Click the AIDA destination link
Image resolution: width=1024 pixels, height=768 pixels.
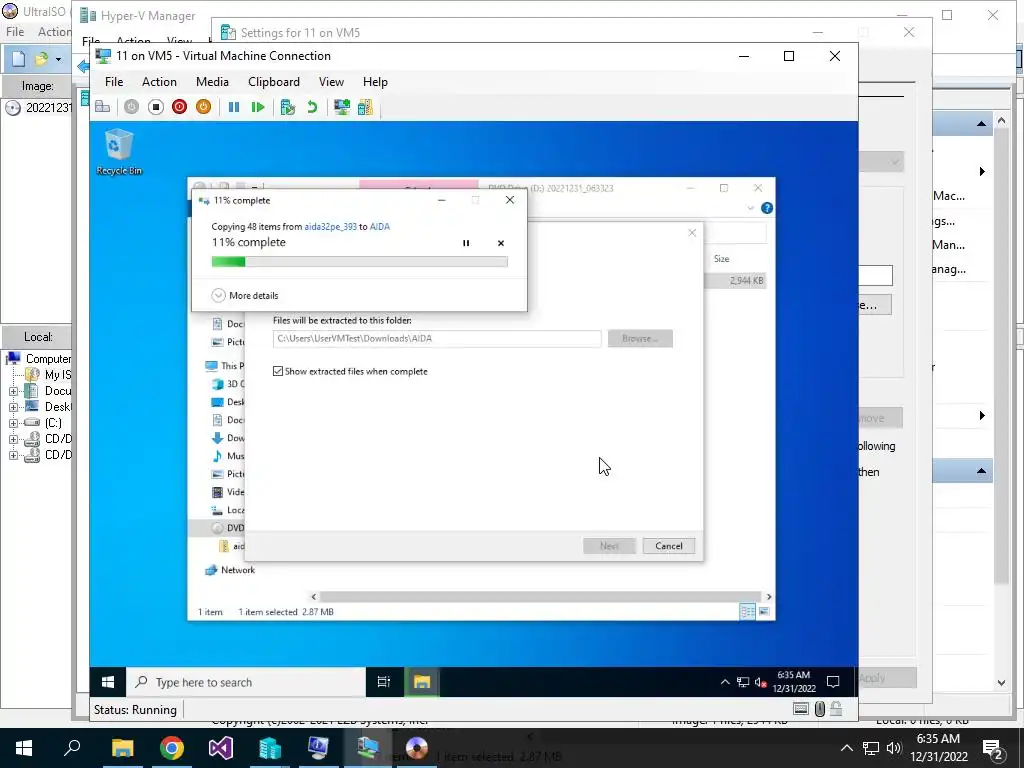click(x=379, y=227)
